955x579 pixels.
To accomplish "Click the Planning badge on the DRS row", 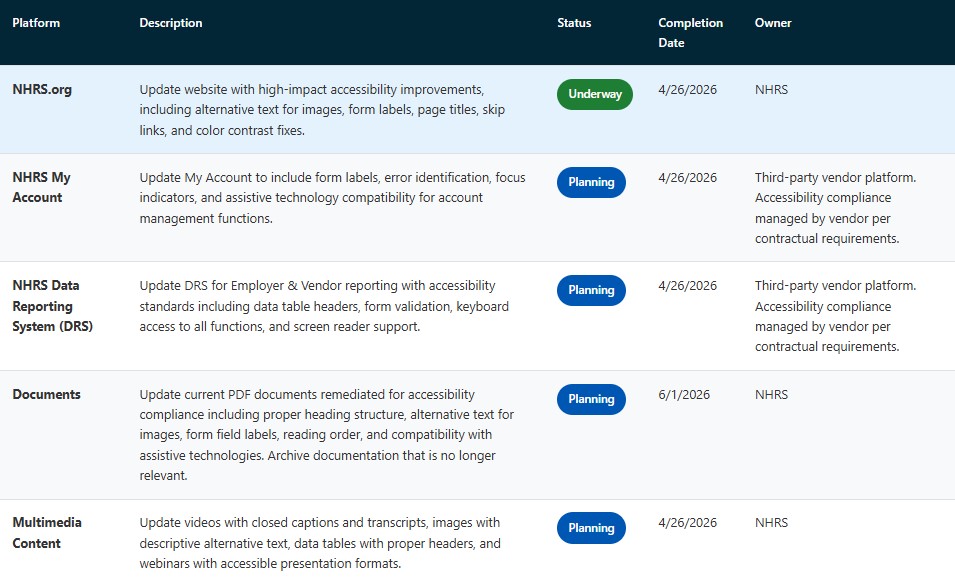I will 591,290.
